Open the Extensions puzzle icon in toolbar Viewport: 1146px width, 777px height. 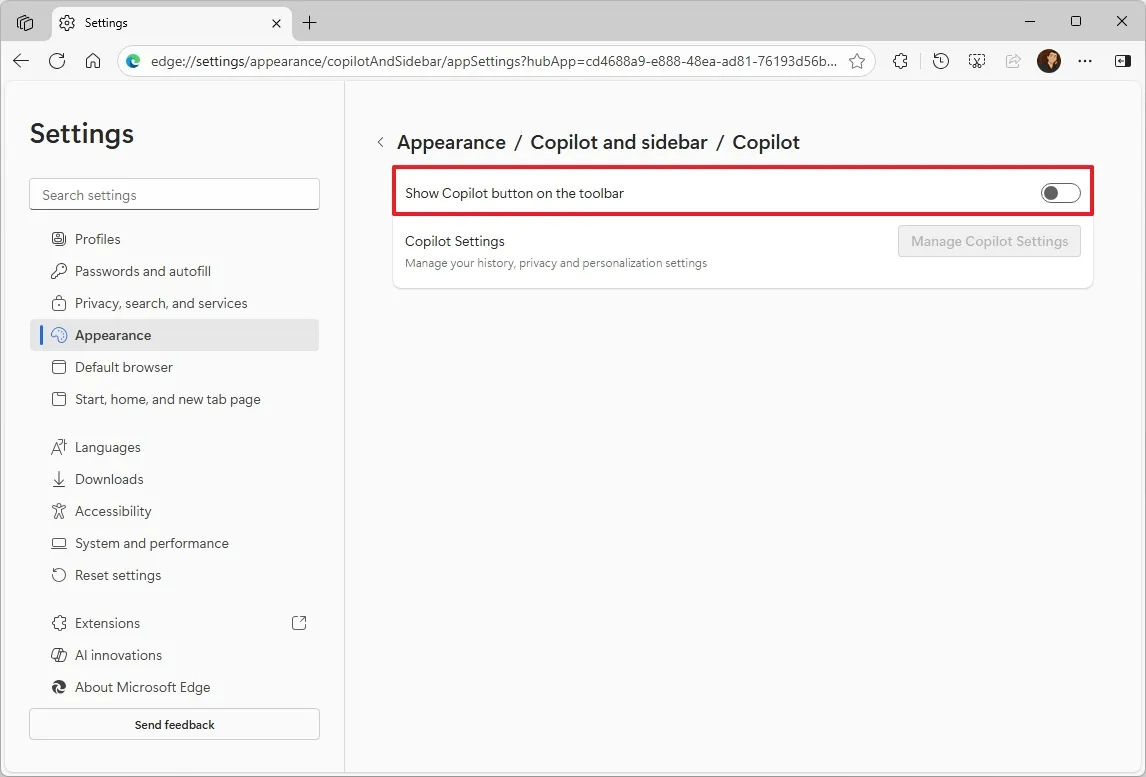(x=899, y=61)
